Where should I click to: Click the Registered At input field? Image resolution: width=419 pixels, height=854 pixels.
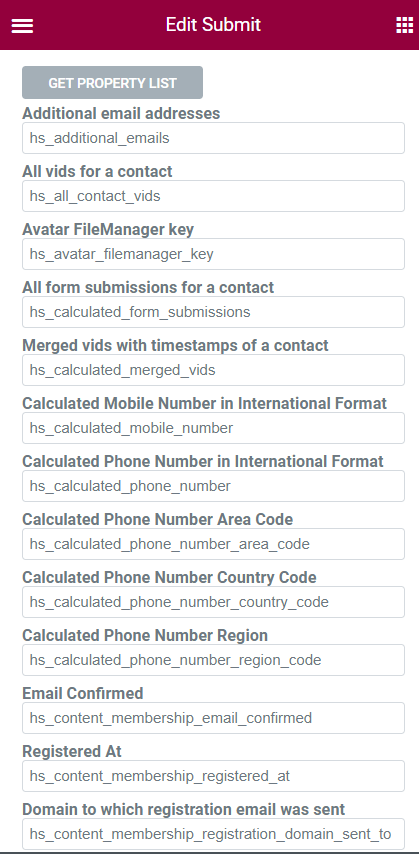pyautogui.click(x=213, y=776)
